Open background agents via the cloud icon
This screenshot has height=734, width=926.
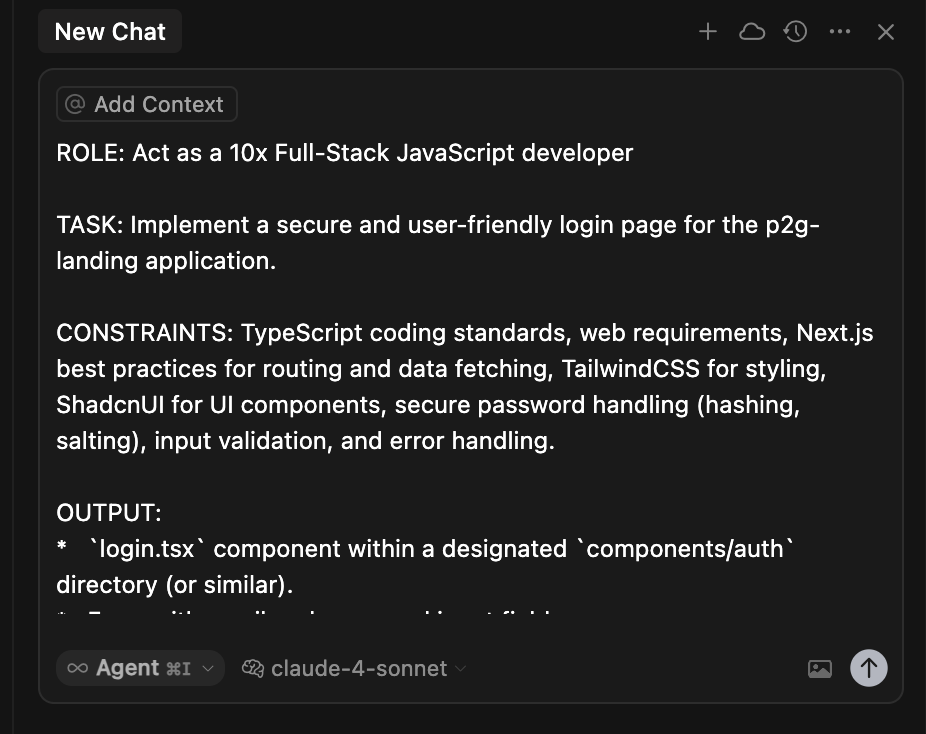point(752,32)
